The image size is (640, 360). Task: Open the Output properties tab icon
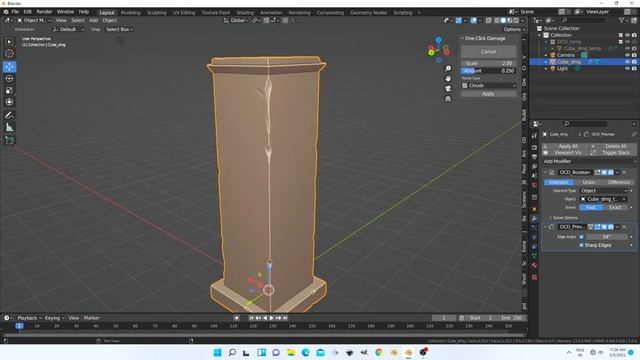tap(534, 157)
